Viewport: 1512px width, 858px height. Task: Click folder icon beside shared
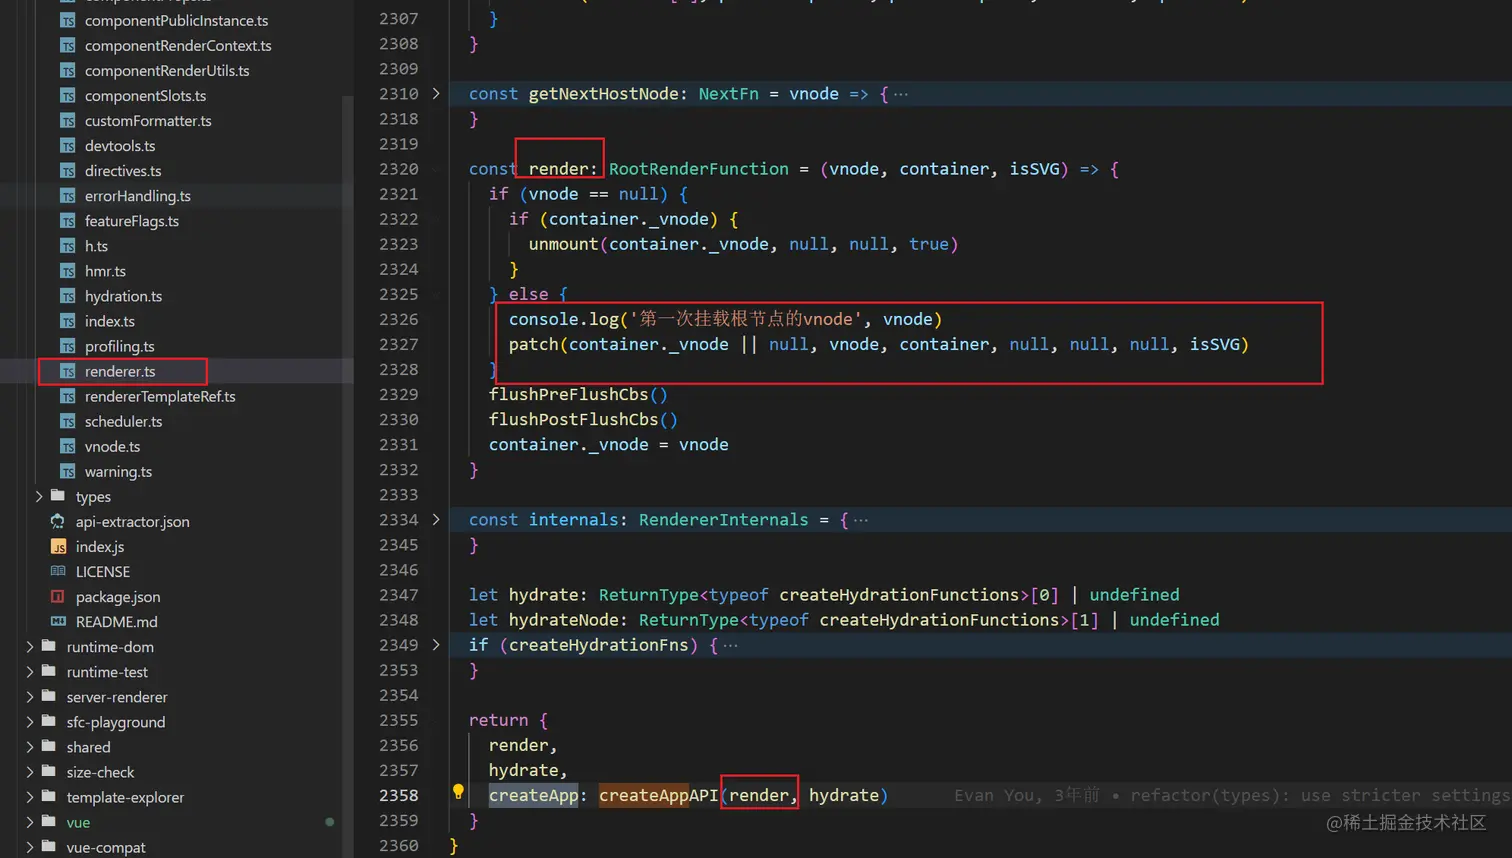point(49,746)
